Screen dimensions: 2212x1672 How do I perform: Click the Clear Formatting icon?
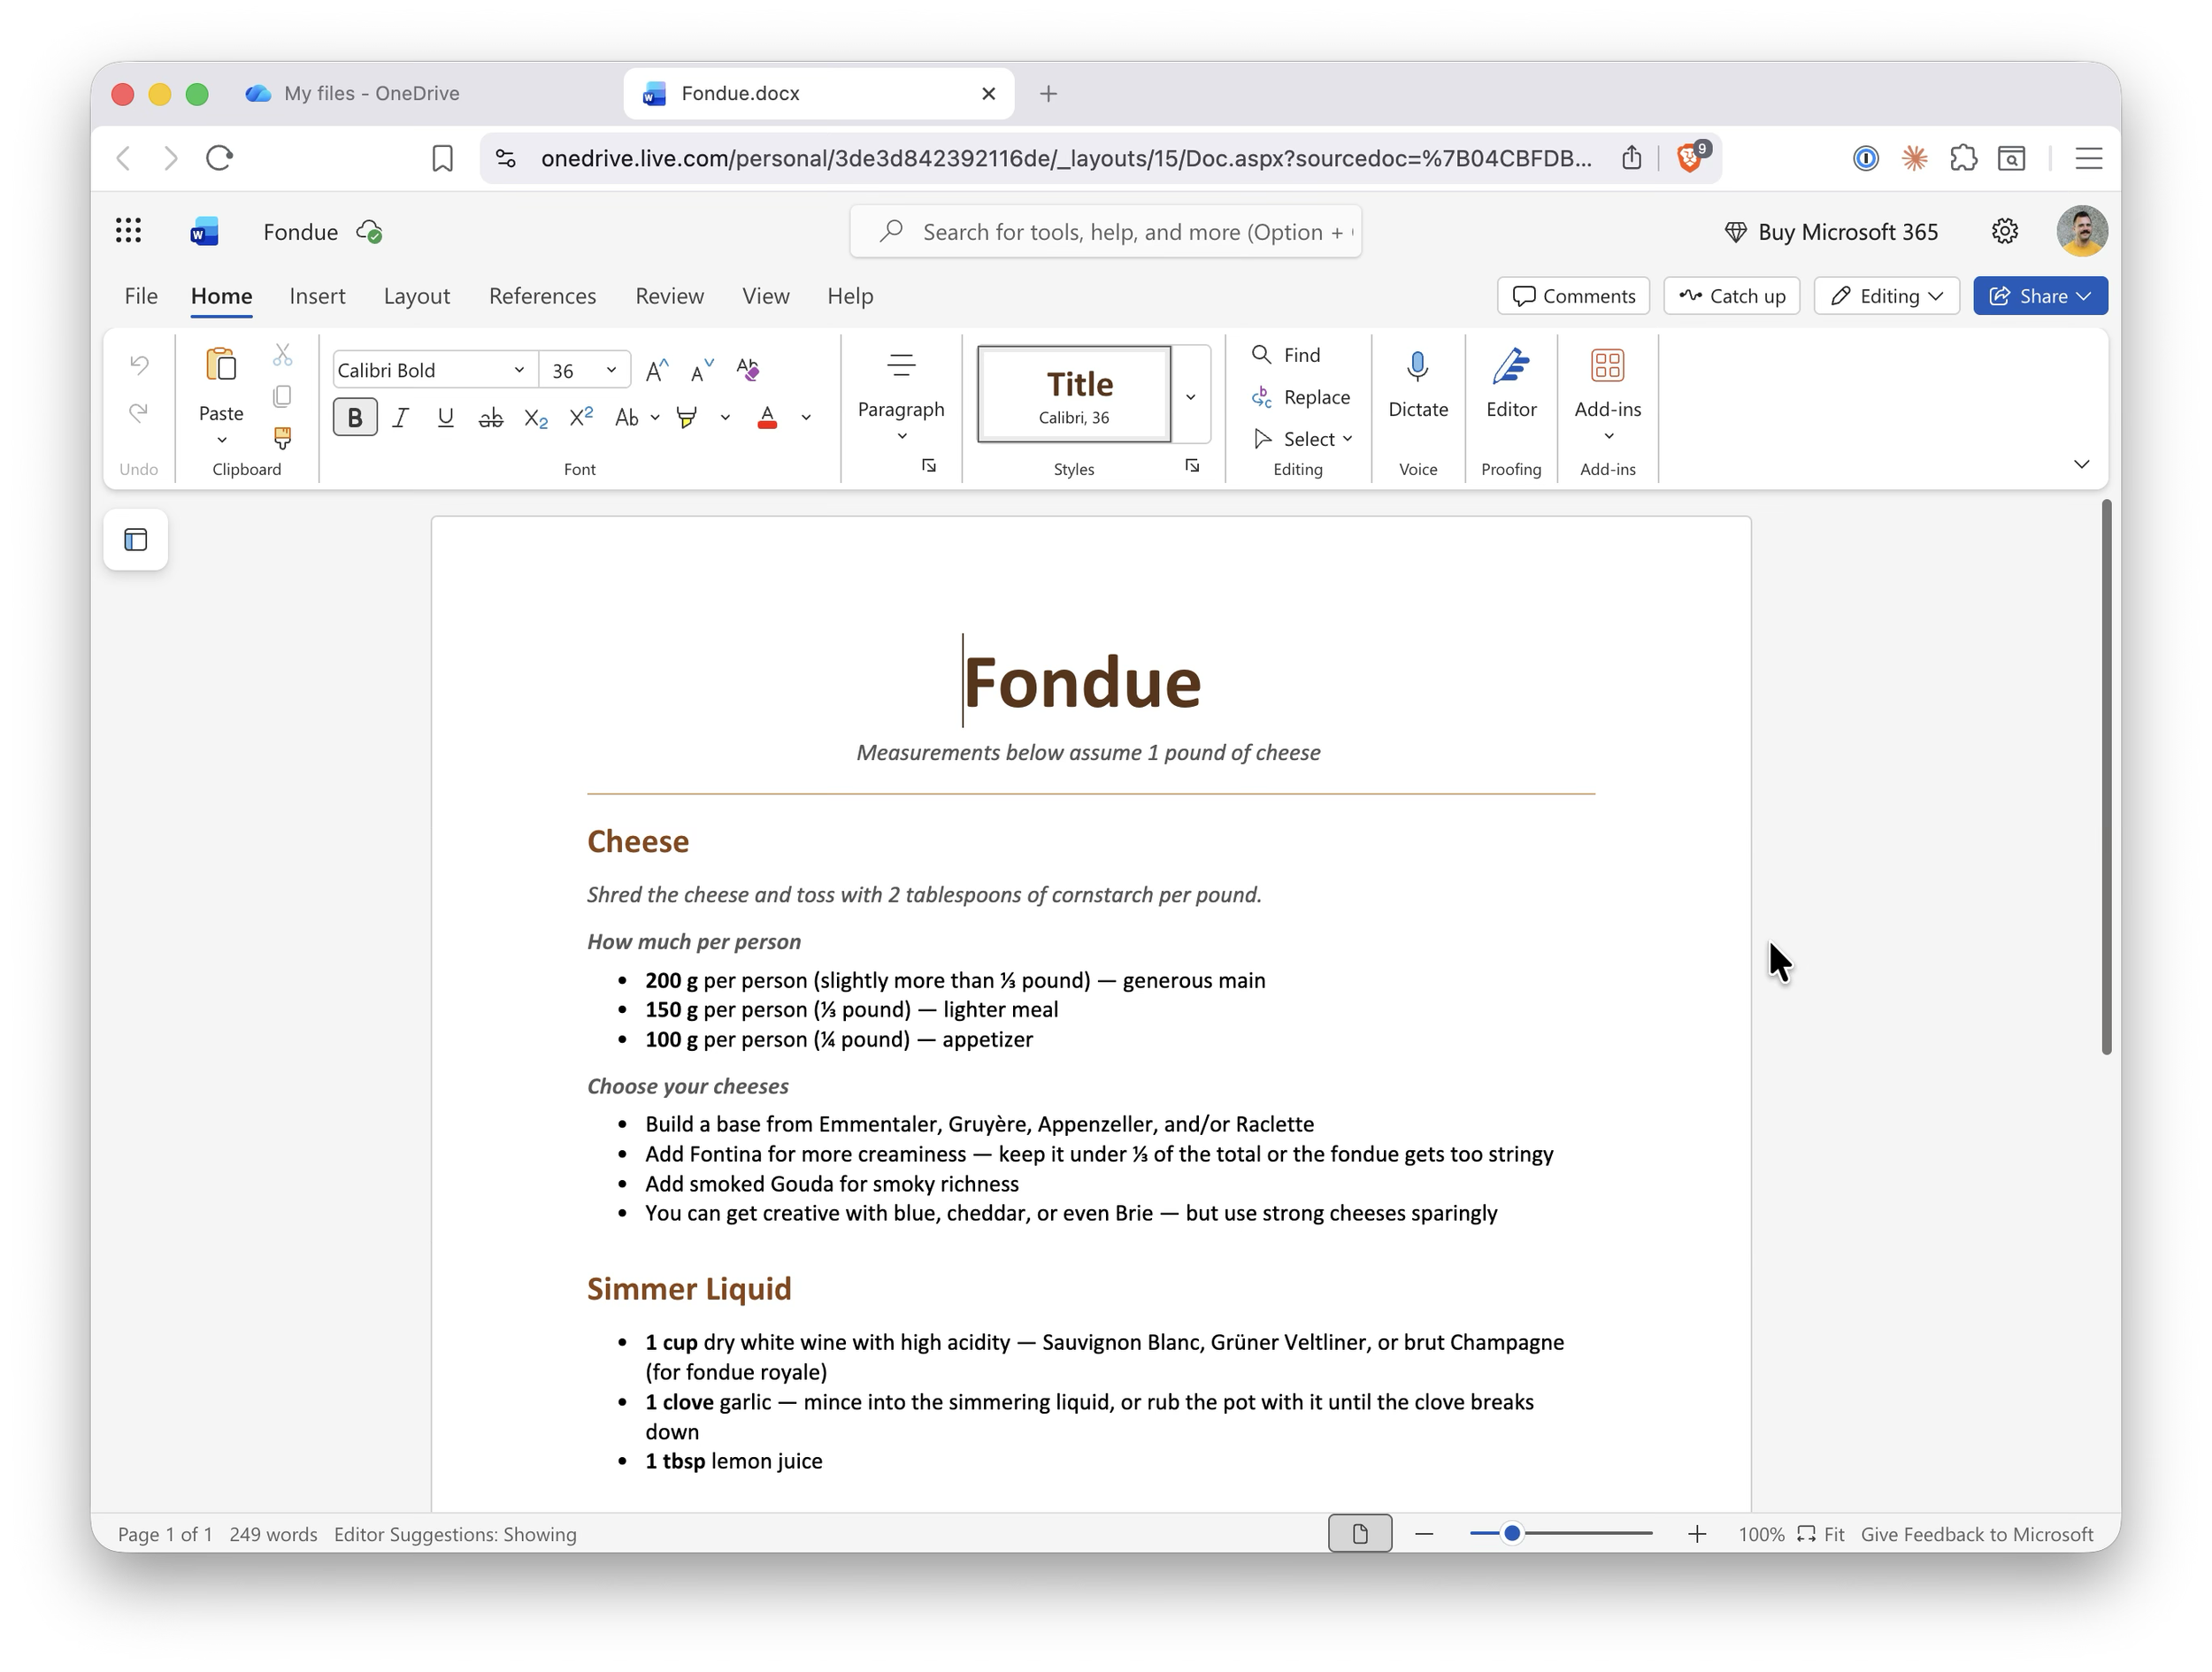[x=748, y=370]
